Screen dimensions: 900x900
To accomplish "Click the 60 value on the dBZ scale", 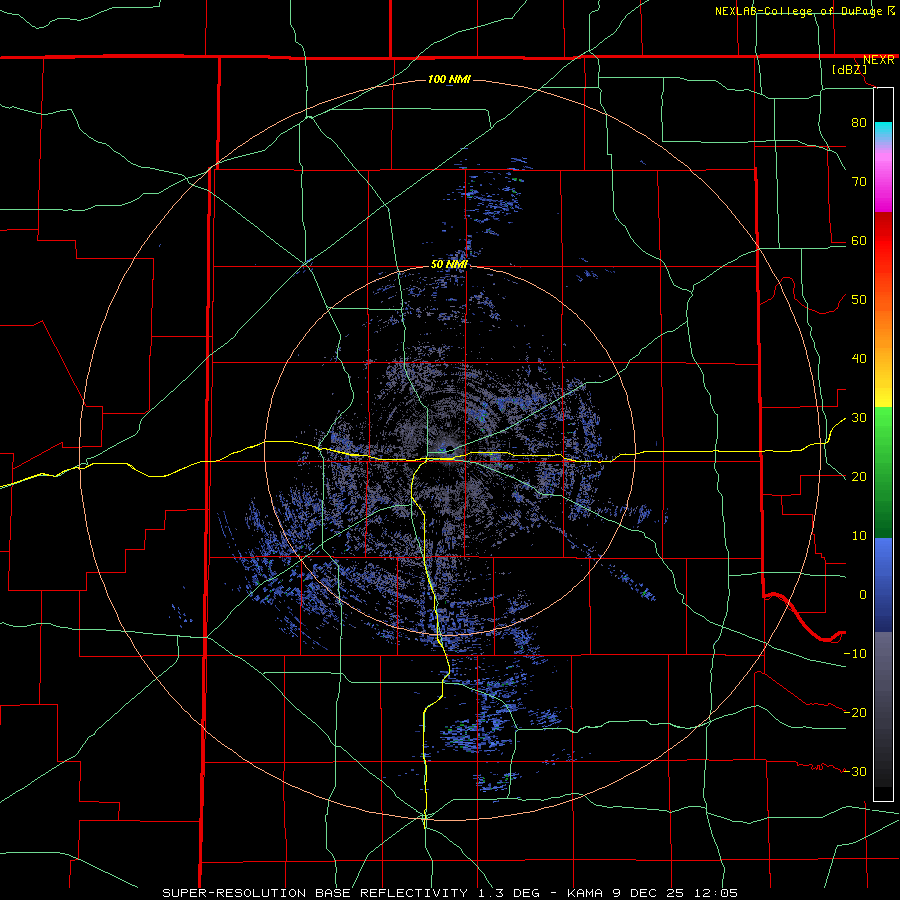I will click(859, 240).
